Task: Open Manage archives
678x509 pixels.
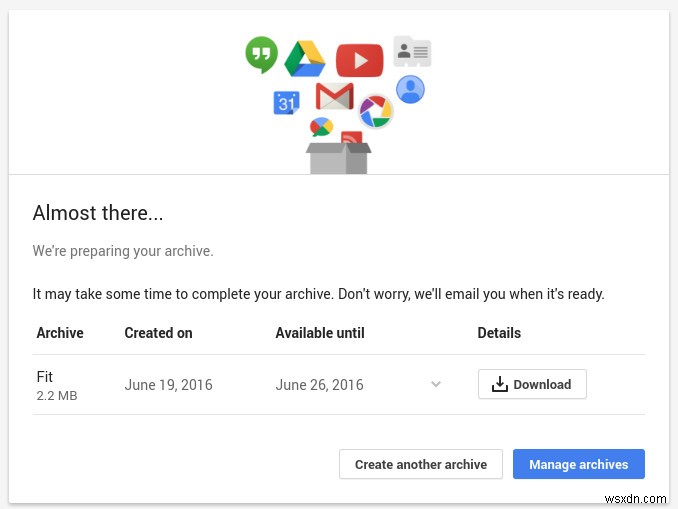Action: (579, 464)
